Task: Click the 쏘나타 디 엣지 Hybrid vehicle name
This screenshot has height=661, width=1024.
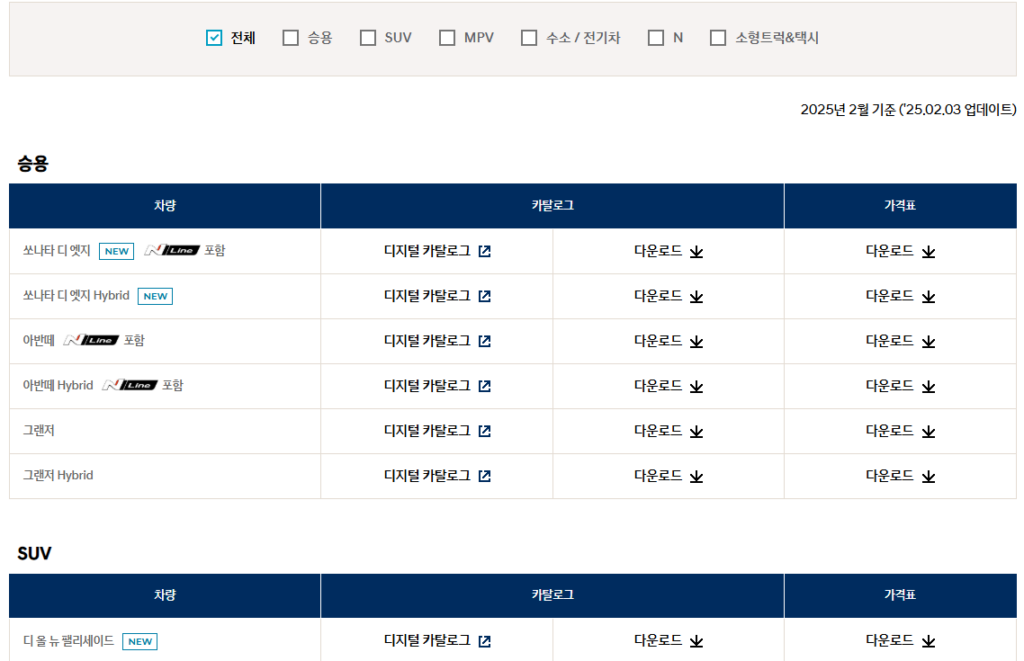Action: (76, 296)
